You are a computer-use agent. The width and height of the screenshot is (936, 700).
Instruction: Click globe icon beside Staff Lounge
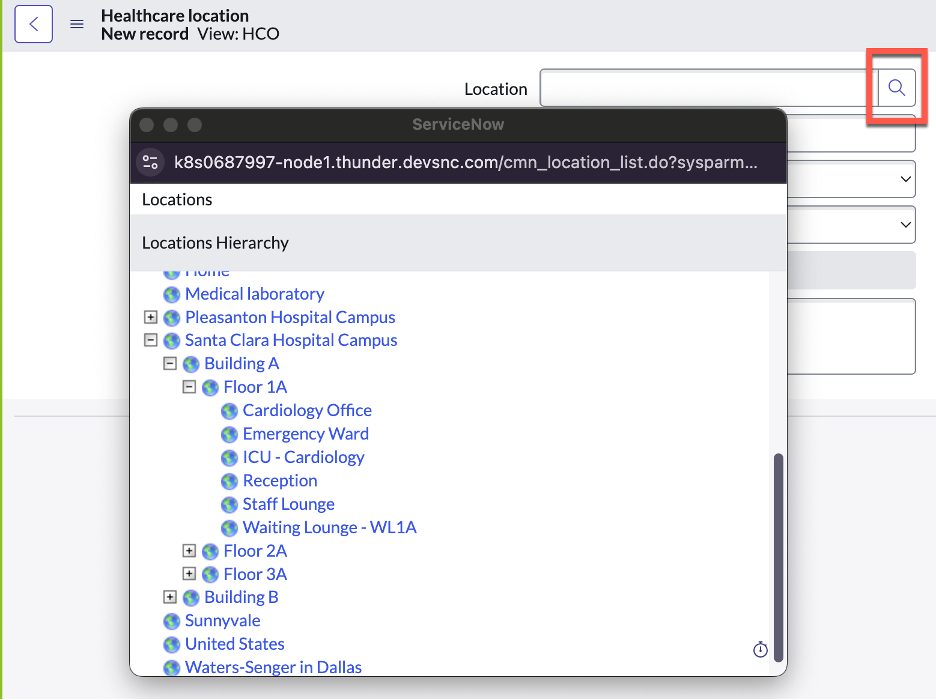point(229,505)
